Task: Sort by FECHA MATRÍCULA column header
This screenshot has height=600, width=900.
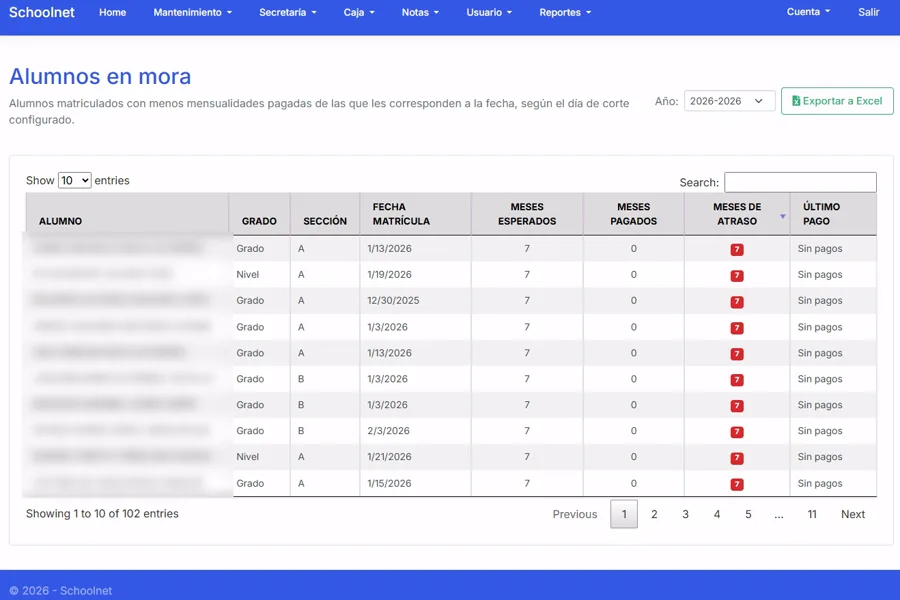Action: tap(416, 214)
